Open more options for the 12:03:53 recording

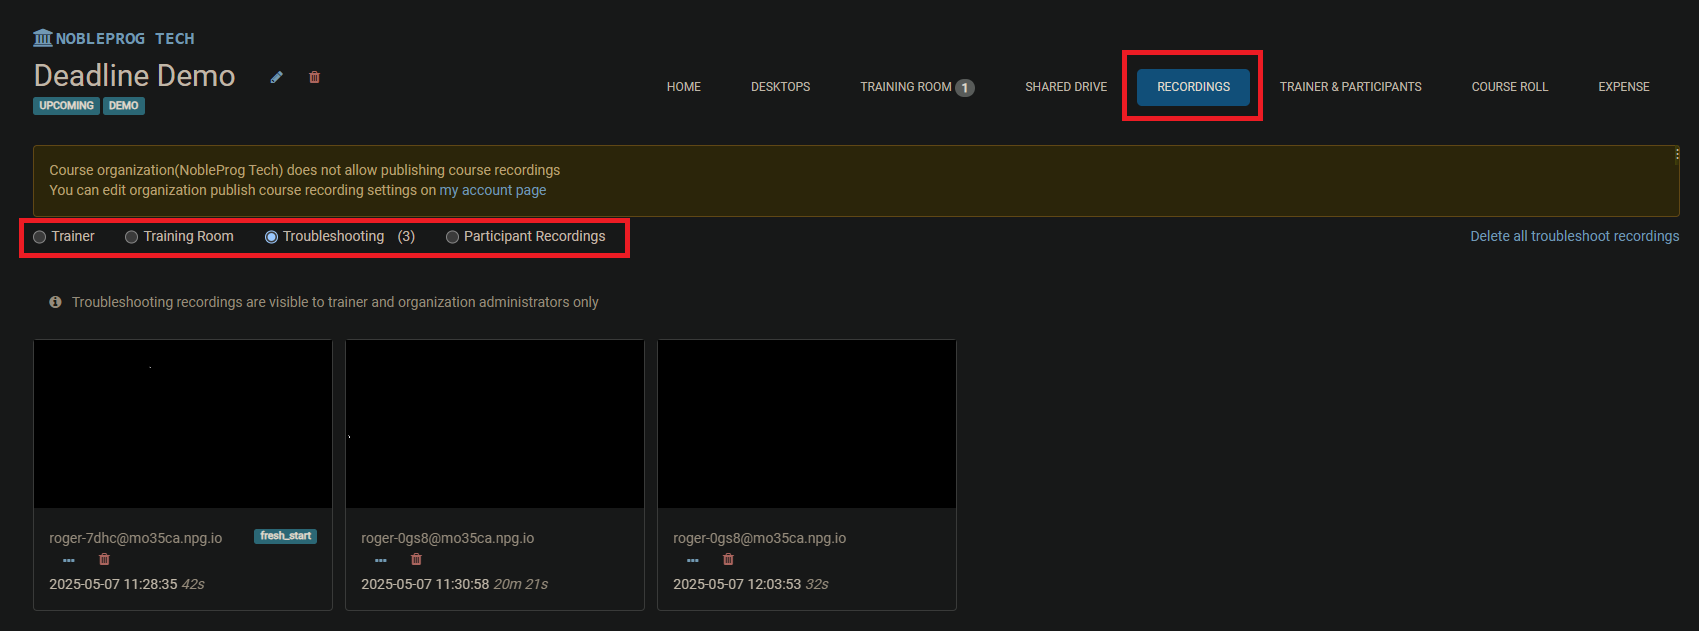click(x=693, y=560)
